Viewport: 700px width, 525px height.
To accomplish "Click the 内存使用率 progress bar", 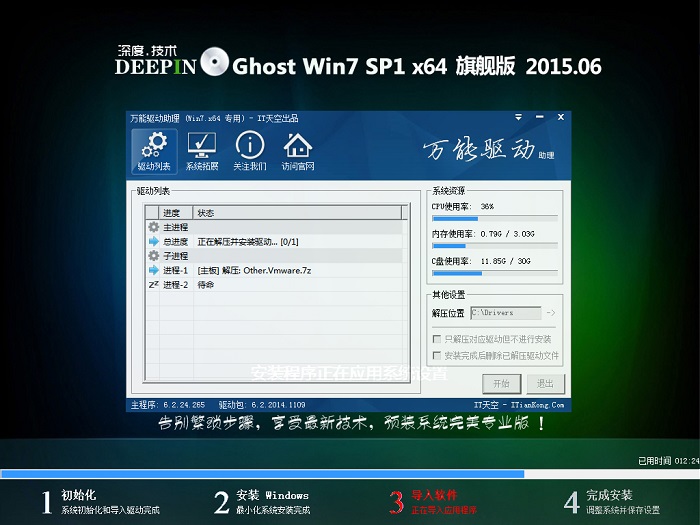I will (x=495, y=246).
